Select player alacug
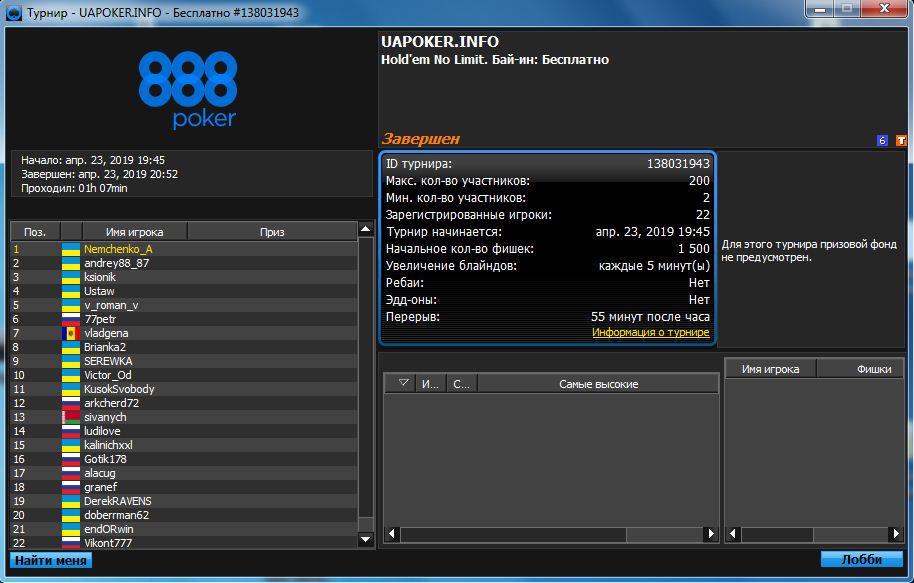This screenshot has width=914, height=583. click(184, 473)
